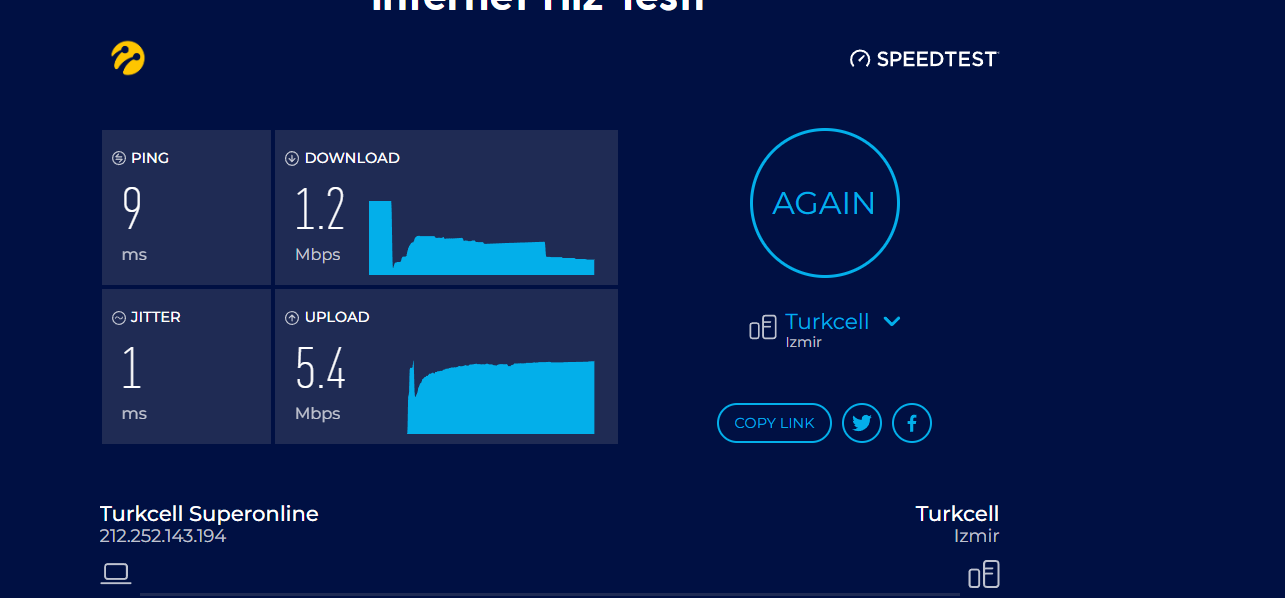1285x598 pixels.
Task: Open the Turkcell server name dropdown
Action: (x=827, y=321)
